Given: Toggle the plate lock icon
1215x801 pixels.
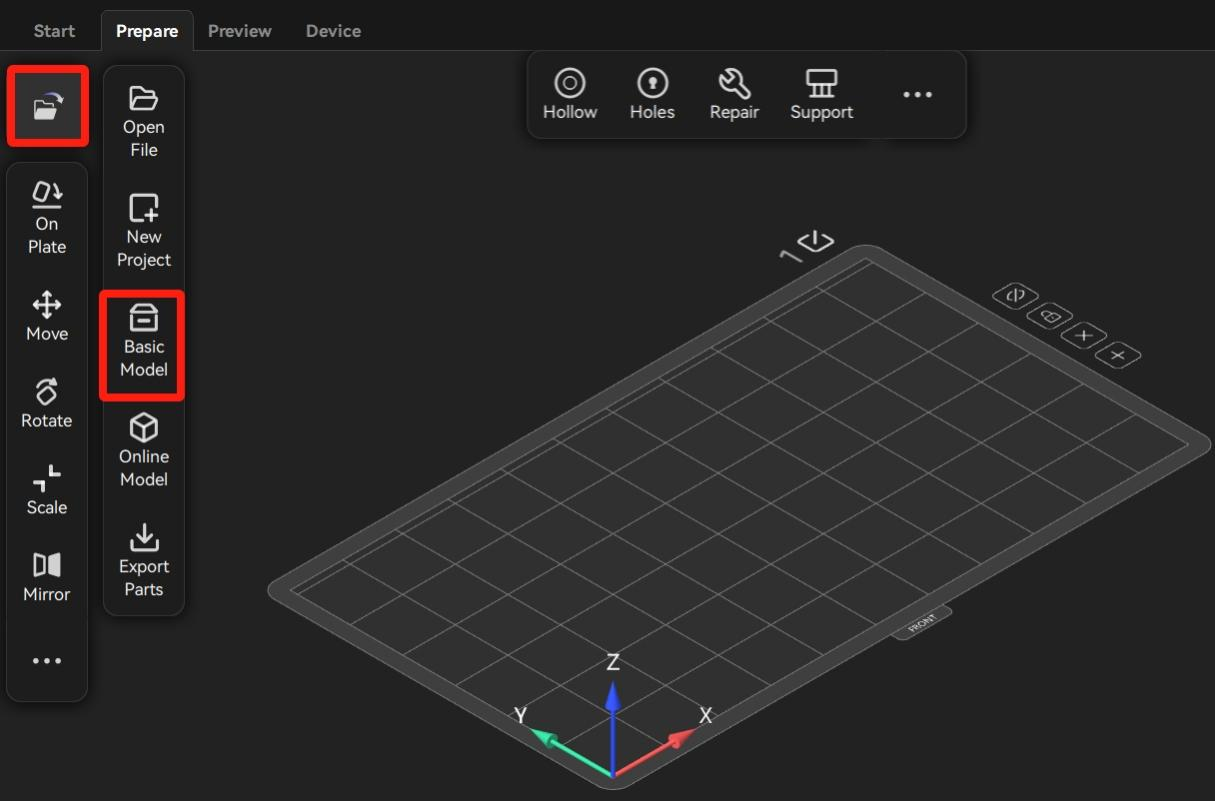Looking at the screenshot, I should (1049, 316).
